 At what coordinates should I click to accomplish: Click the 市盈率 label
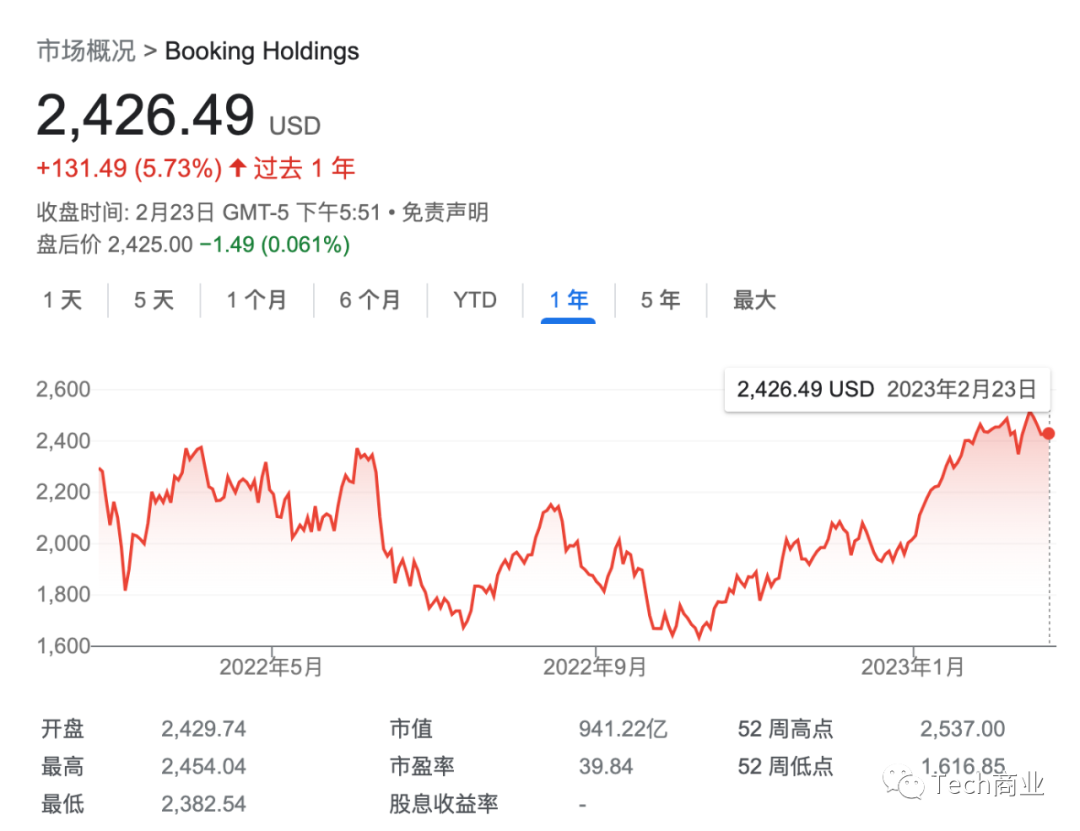422,766
